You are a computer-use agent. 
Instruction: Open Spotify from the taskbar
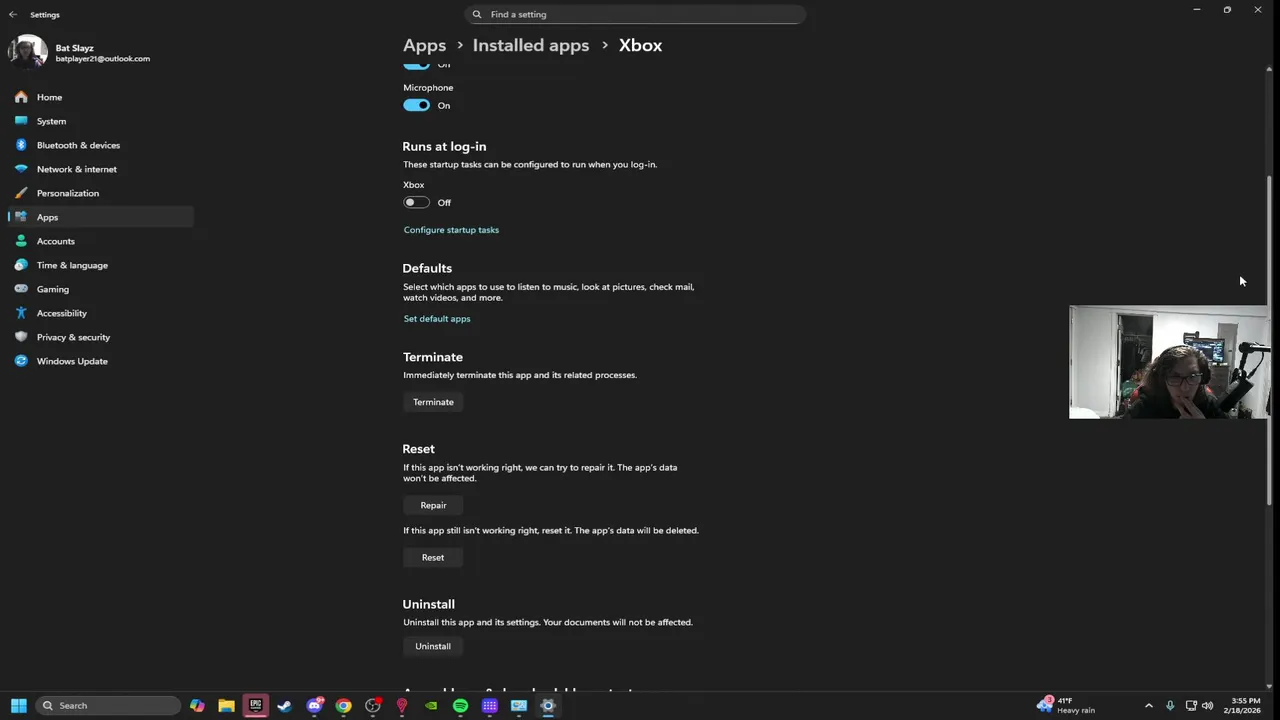point(460,705)
